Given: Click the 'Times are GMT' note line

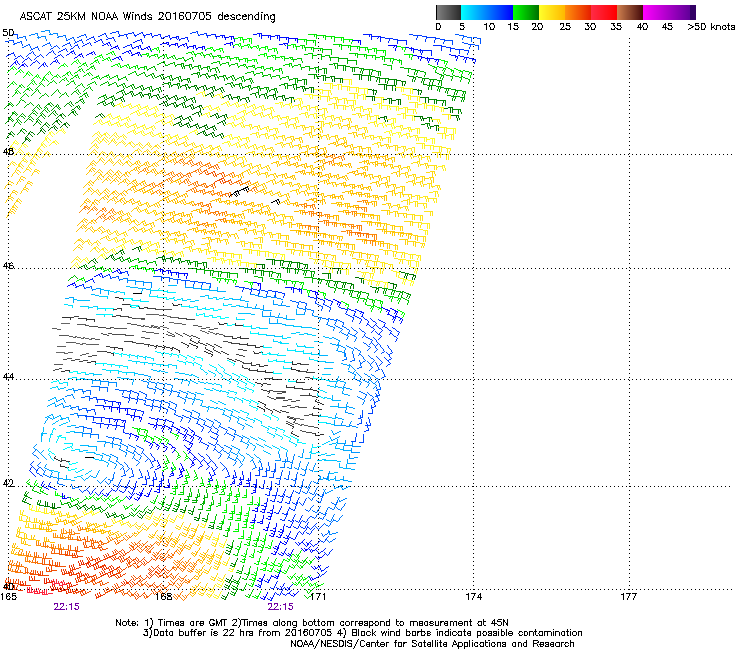Looking at the screenshot, I should click(312, 623).
